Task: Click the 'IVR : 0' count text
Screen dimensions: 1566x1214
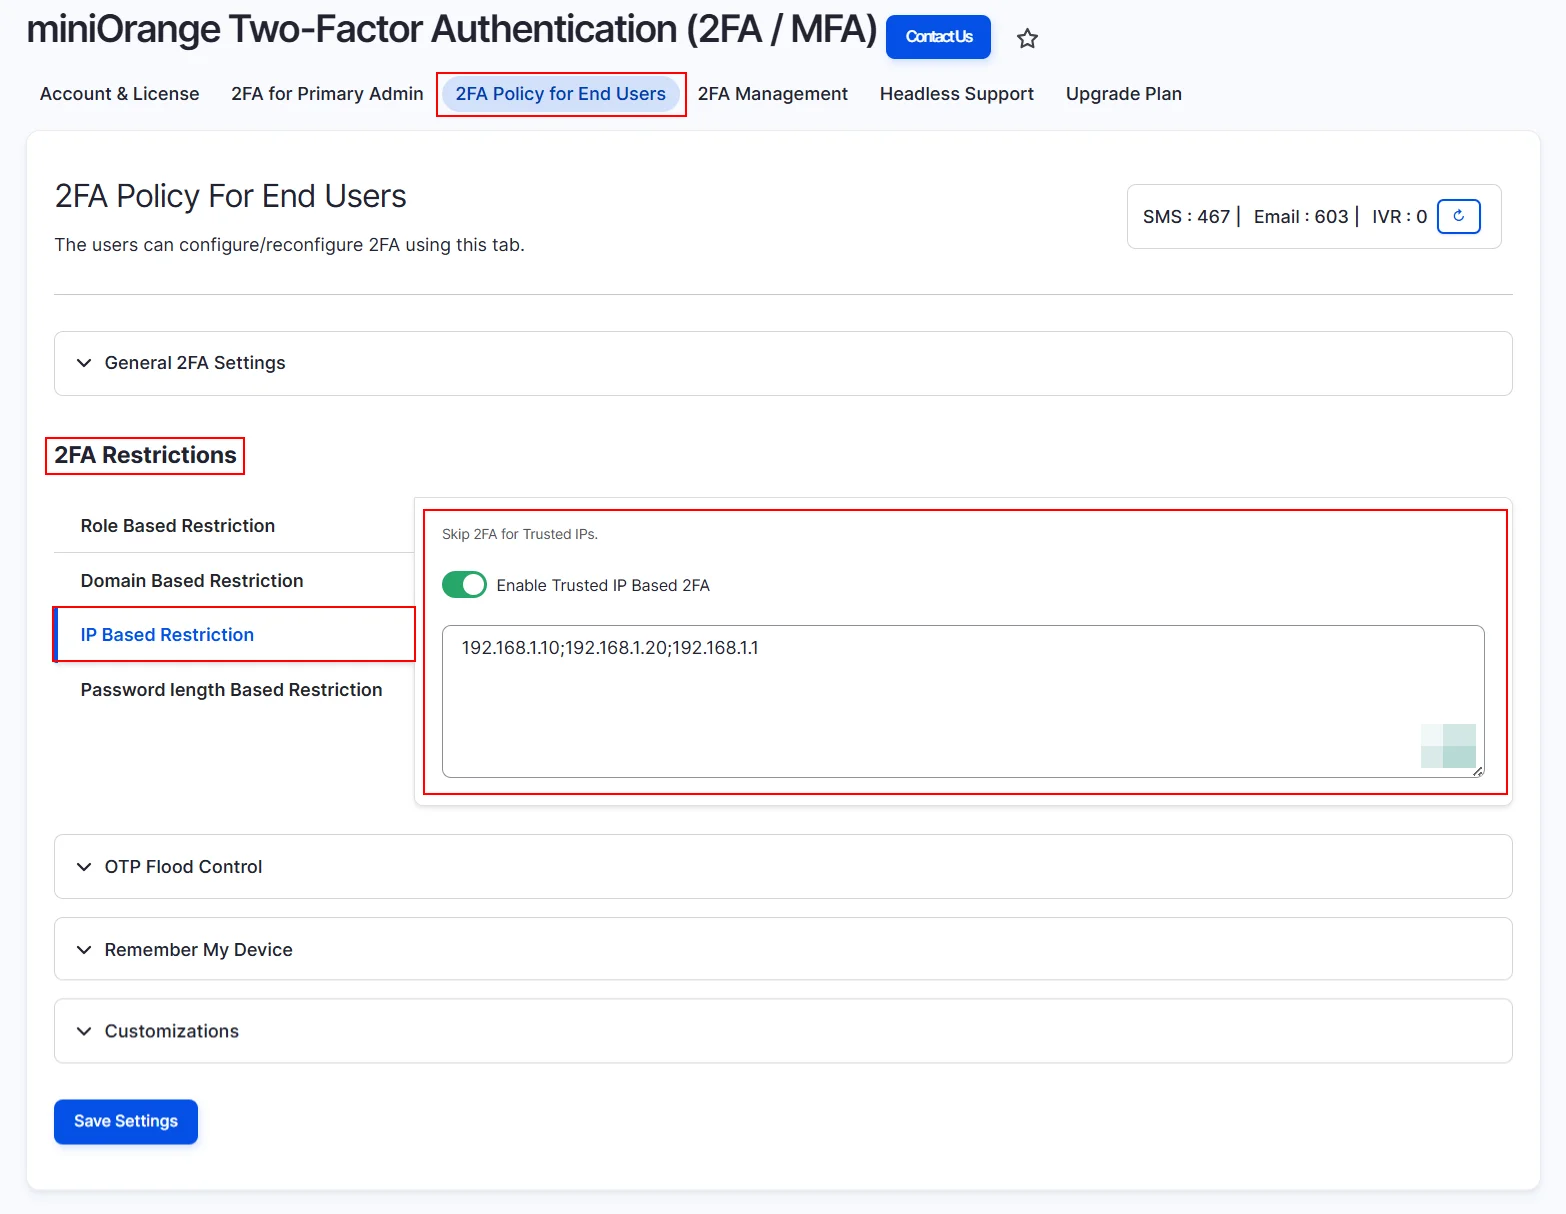Action: (x=1399, y=217)
